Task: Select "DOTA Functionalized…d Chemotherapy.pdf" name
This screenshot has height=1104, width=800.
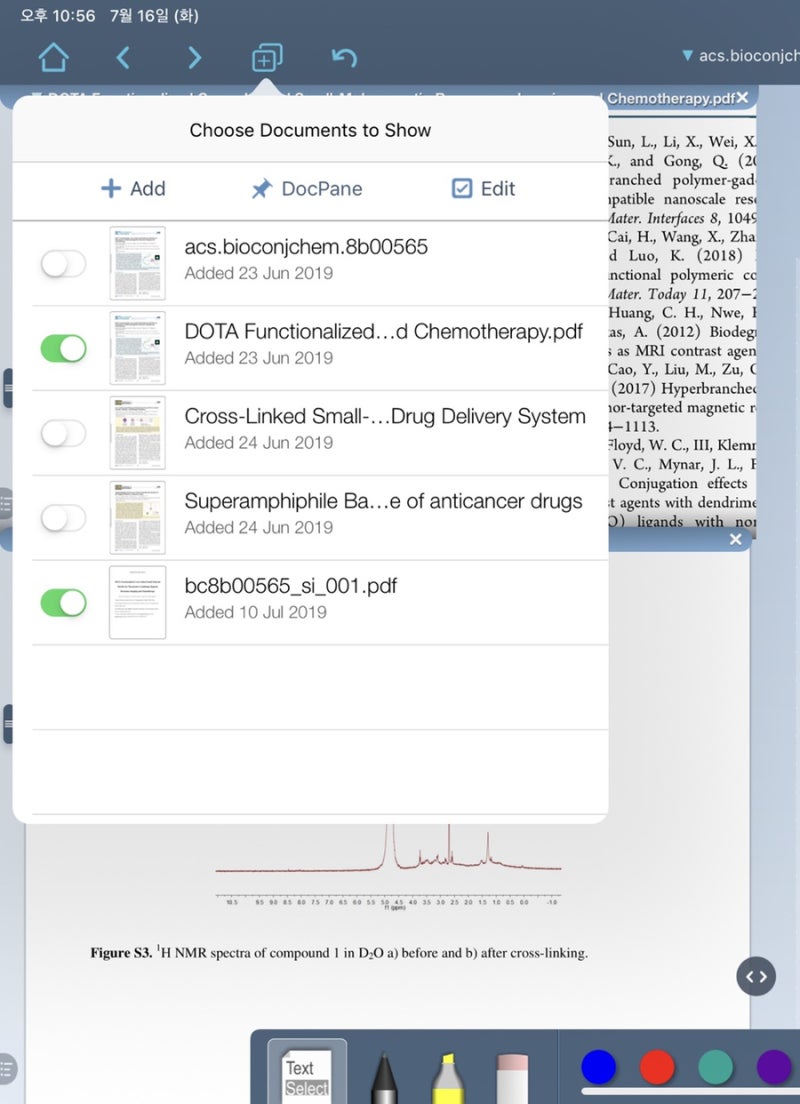Action: (x=384, y=332)
